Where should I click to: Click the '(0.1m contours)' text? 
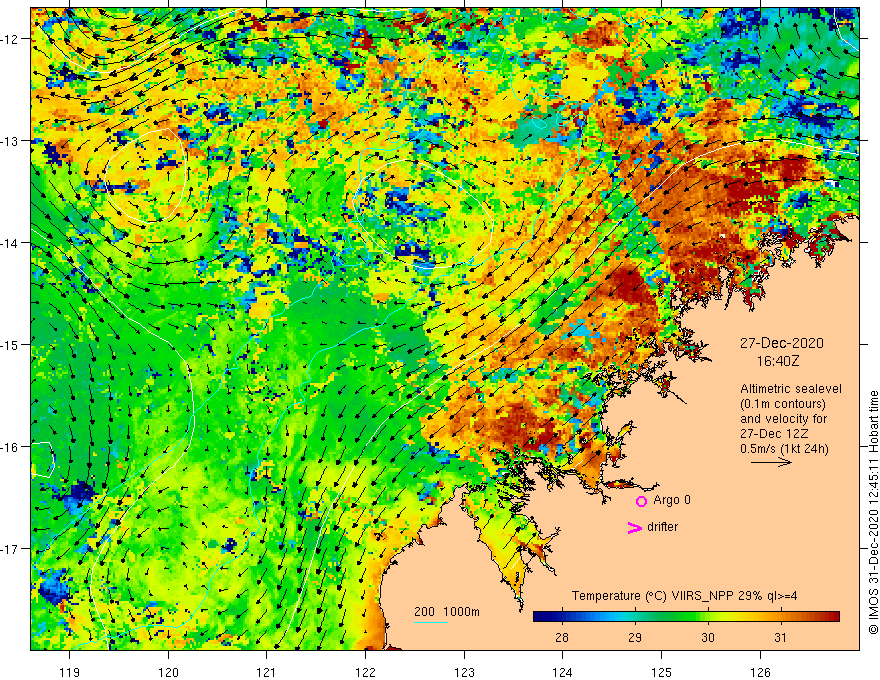pos(782,404)
